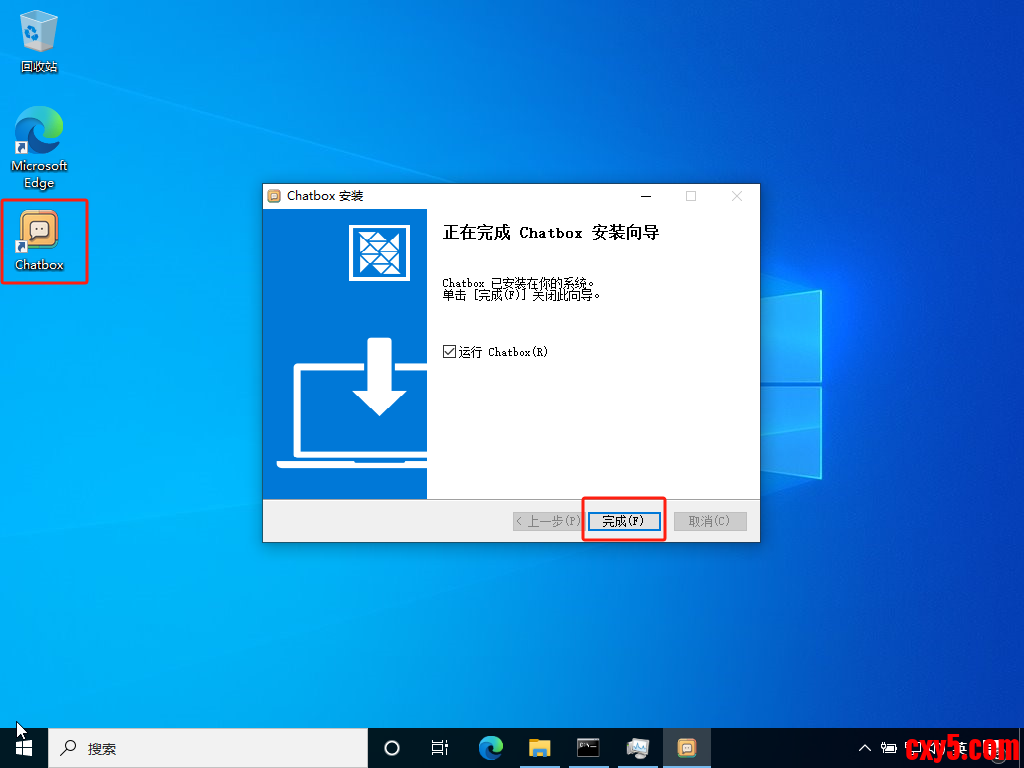Click the battery icon in system tray
Image resolution: width=1024 pixels, height=768 pixels.
pos(889,747)
